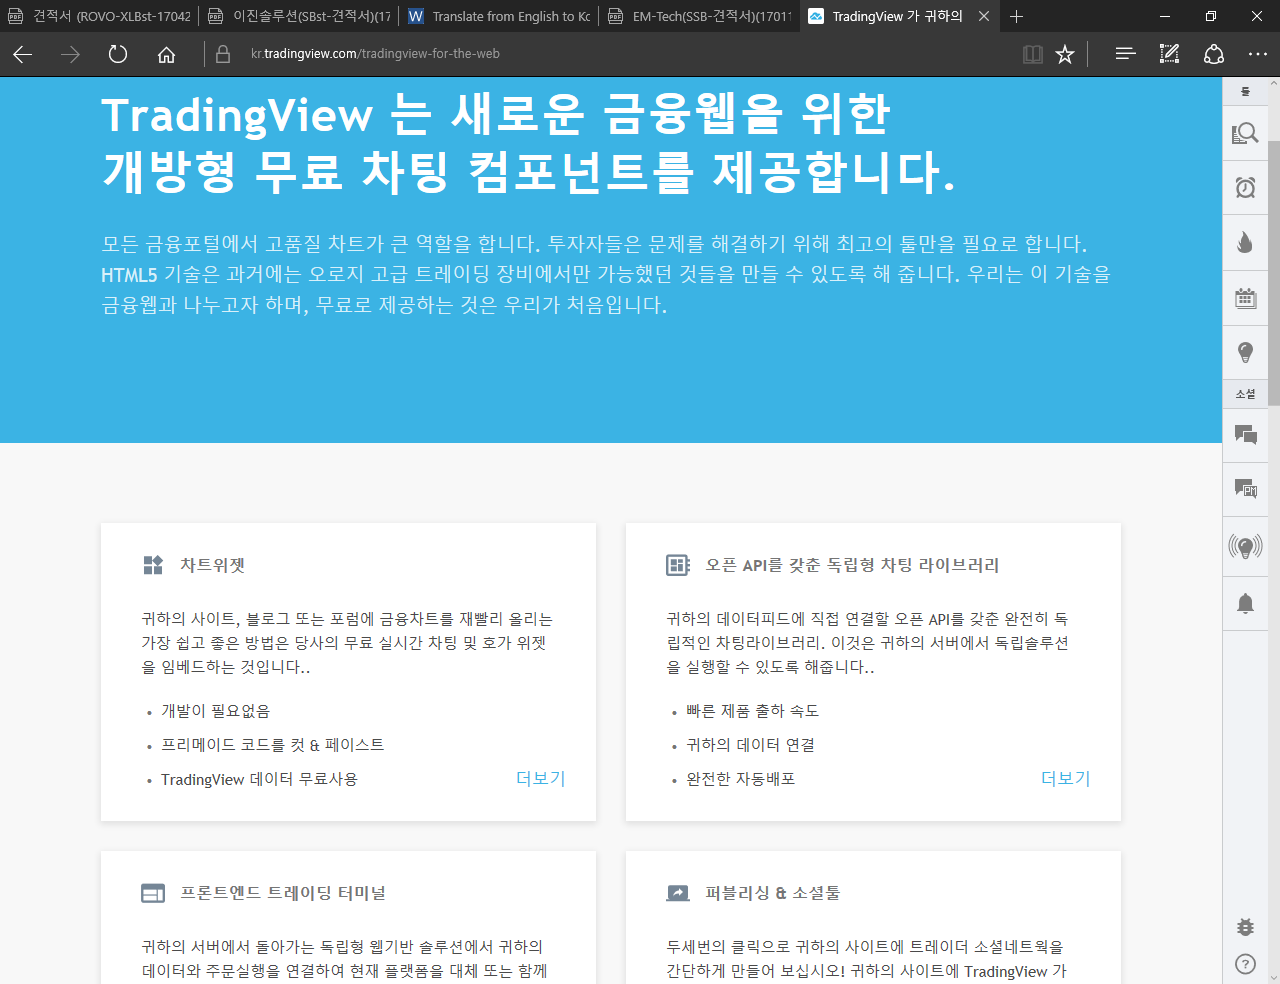Show hot ideas using the flame icon
Image resolution: width=1280 pixels, height=984 pixels.
(1245, 241)
